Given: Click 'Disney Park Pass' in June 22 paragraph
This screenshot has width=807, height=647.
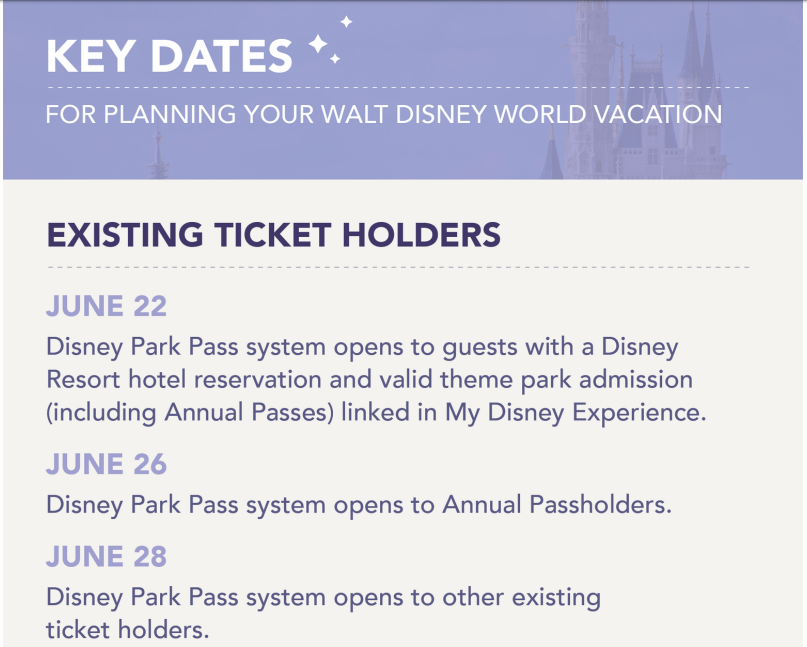Looking at the screenshot, I should click(x=142, y=347).
